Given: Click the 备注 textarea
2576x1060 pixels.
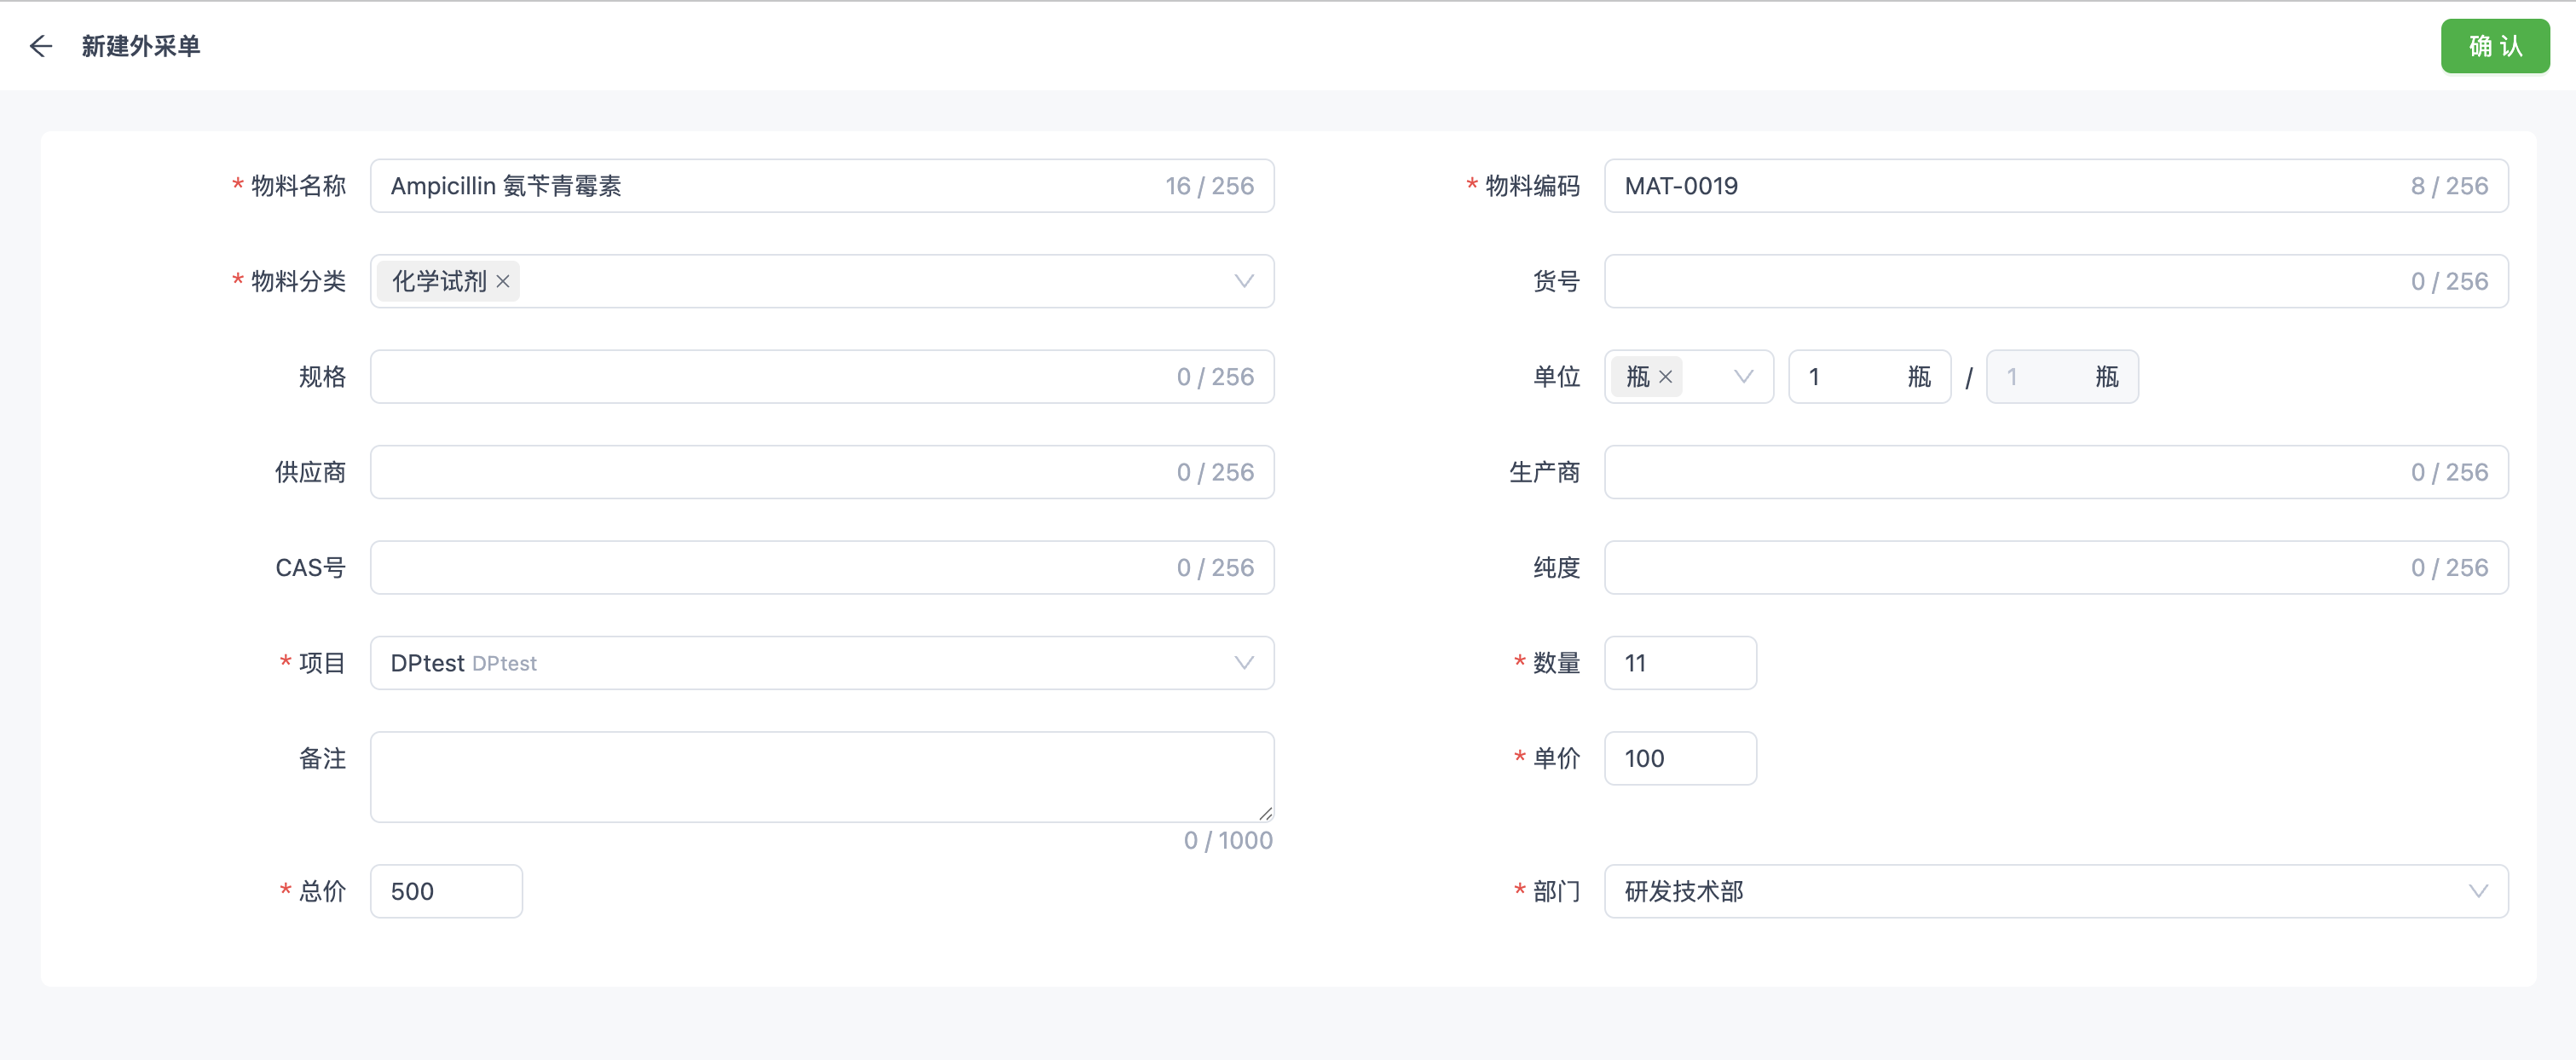Looking at the screenshot, I should pyautogui.click(x=820, y=776).
